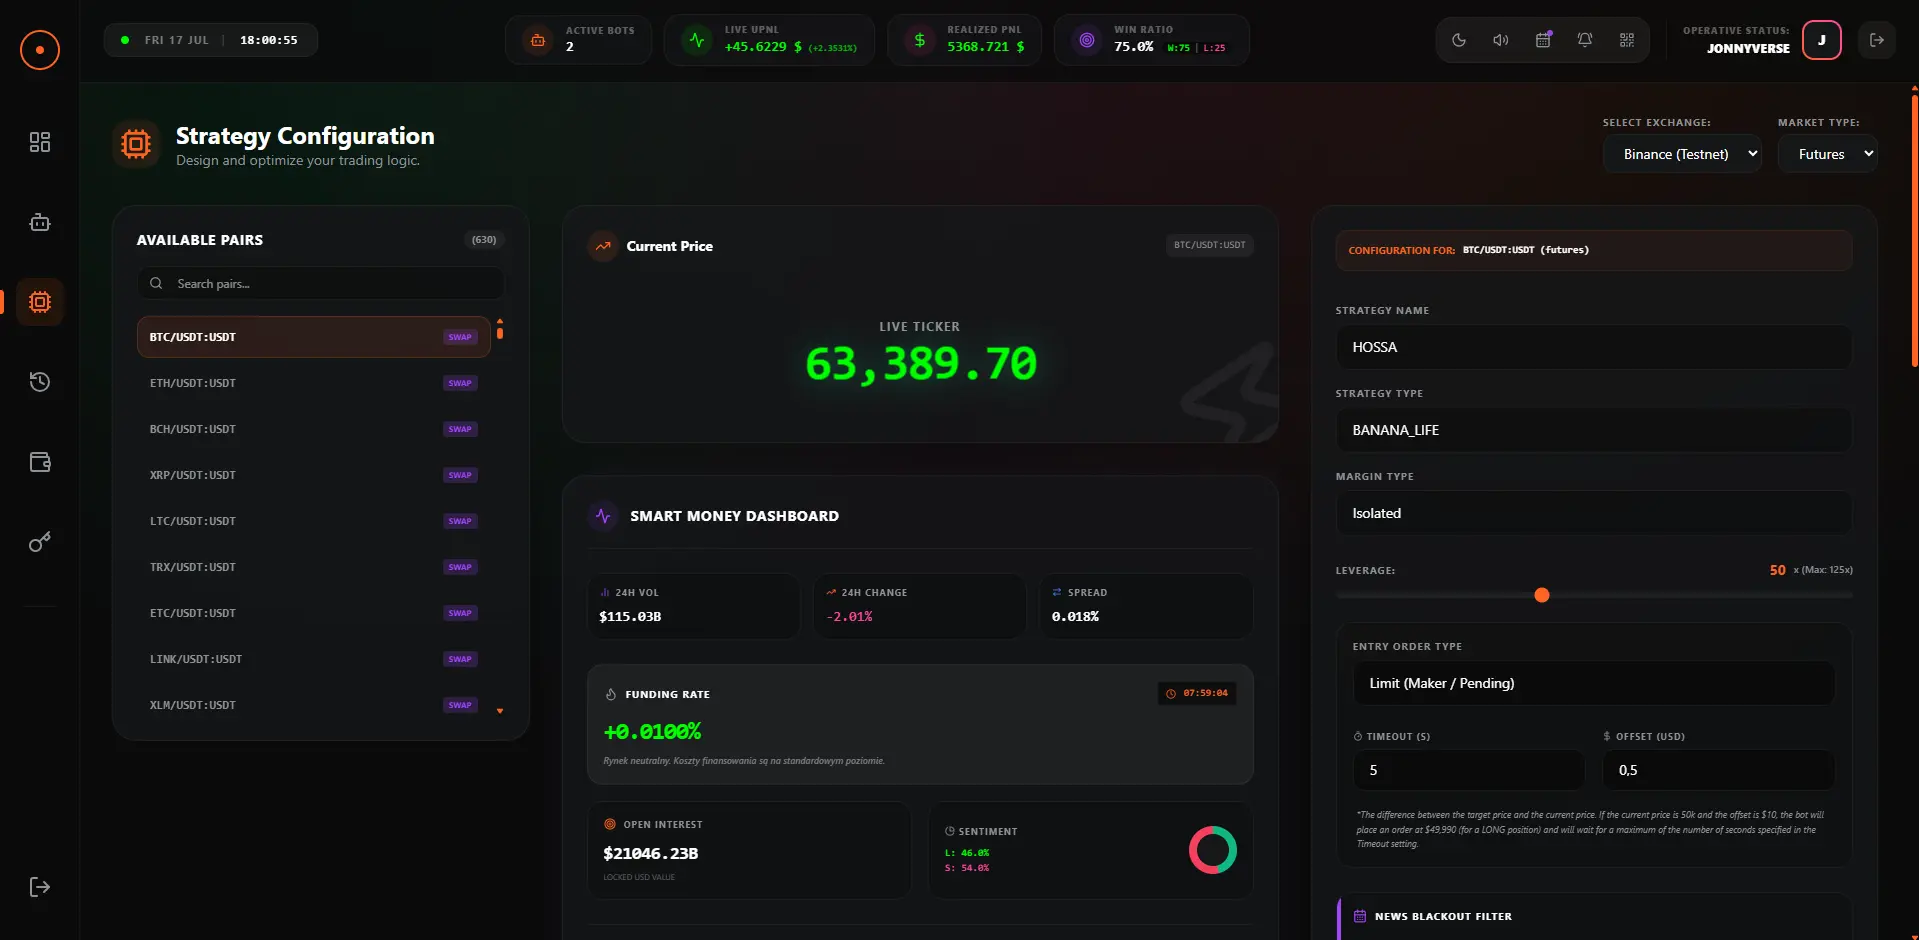Select the BTC/USDT:USDT pair
The width and height of the screenshot is (1919, 940).
click(x=313, y=337)
